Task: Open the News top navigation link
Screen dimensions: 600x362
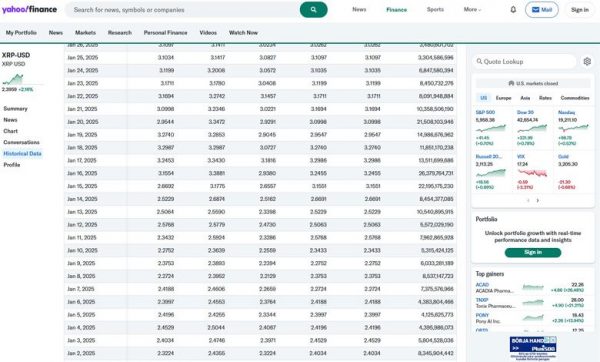Action: tap(359, 10)
